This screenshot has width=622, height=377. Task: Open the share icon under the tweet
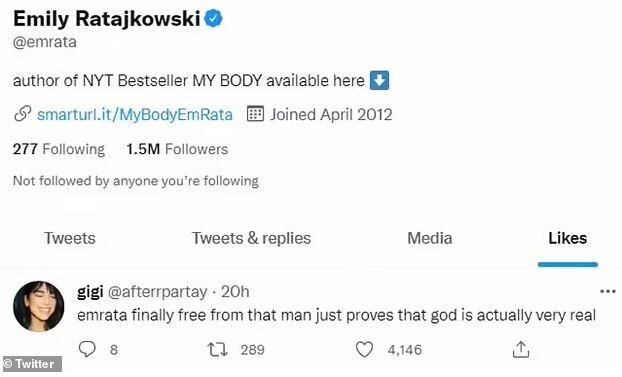[x=521, y=350]
